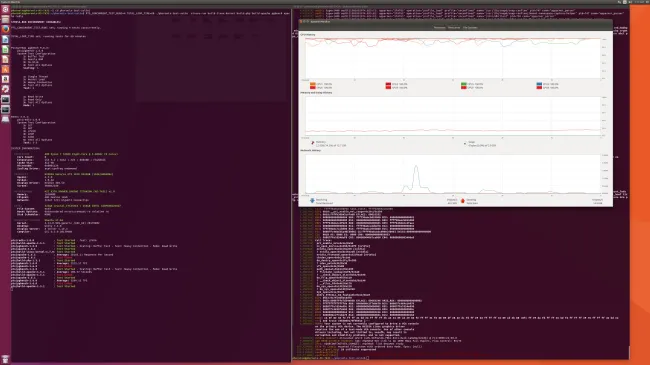The image size is (650, 365).
Task: Click the blue Receiving arrow icon
Action: (312, 201)
